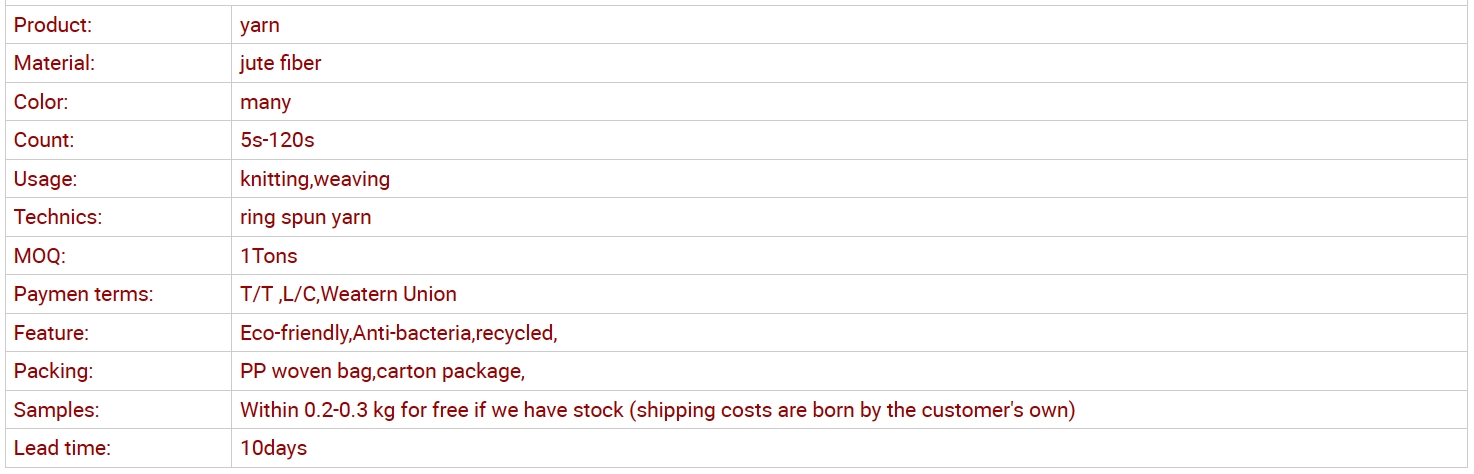Select the 'ring spun yarn' text

click(306, 217)
